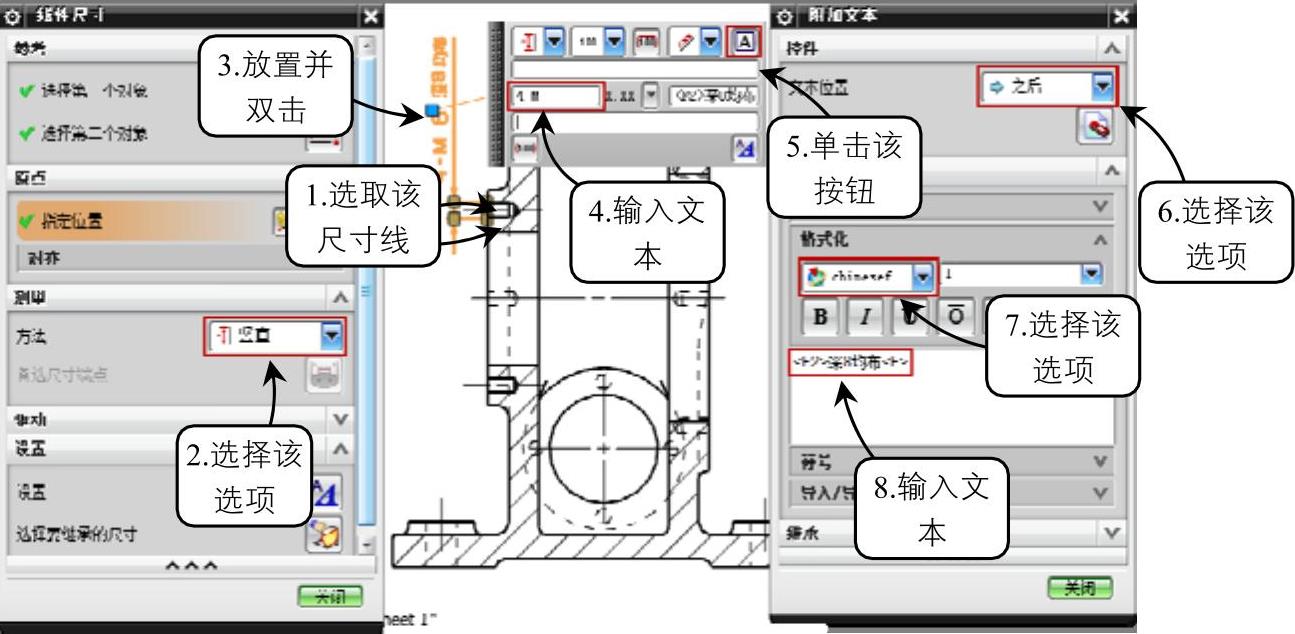1295x634 pixels.
Task: Collapse the formatting section header
Action: [1099, 241]
